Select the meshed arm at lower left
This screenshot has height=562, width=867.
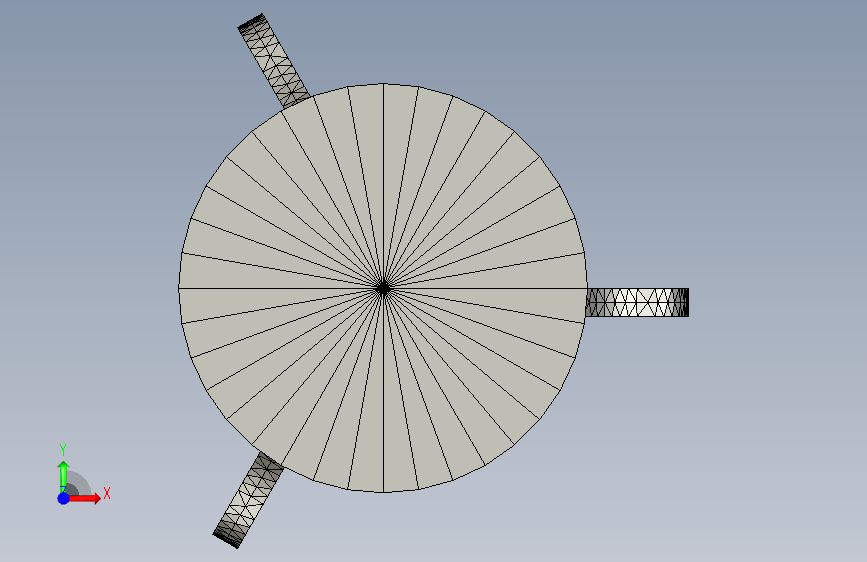(x=248, y=500)
